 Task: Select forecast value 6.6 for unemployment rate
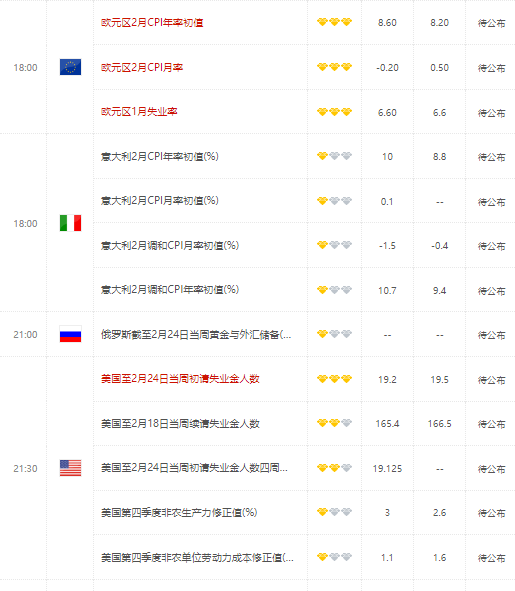pos(440,112)
